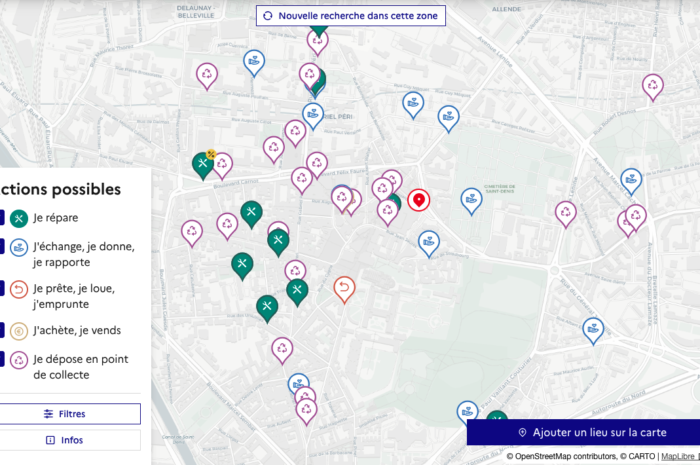
Task: Click the green repair icon in the legend
Action: pos(19,217)
